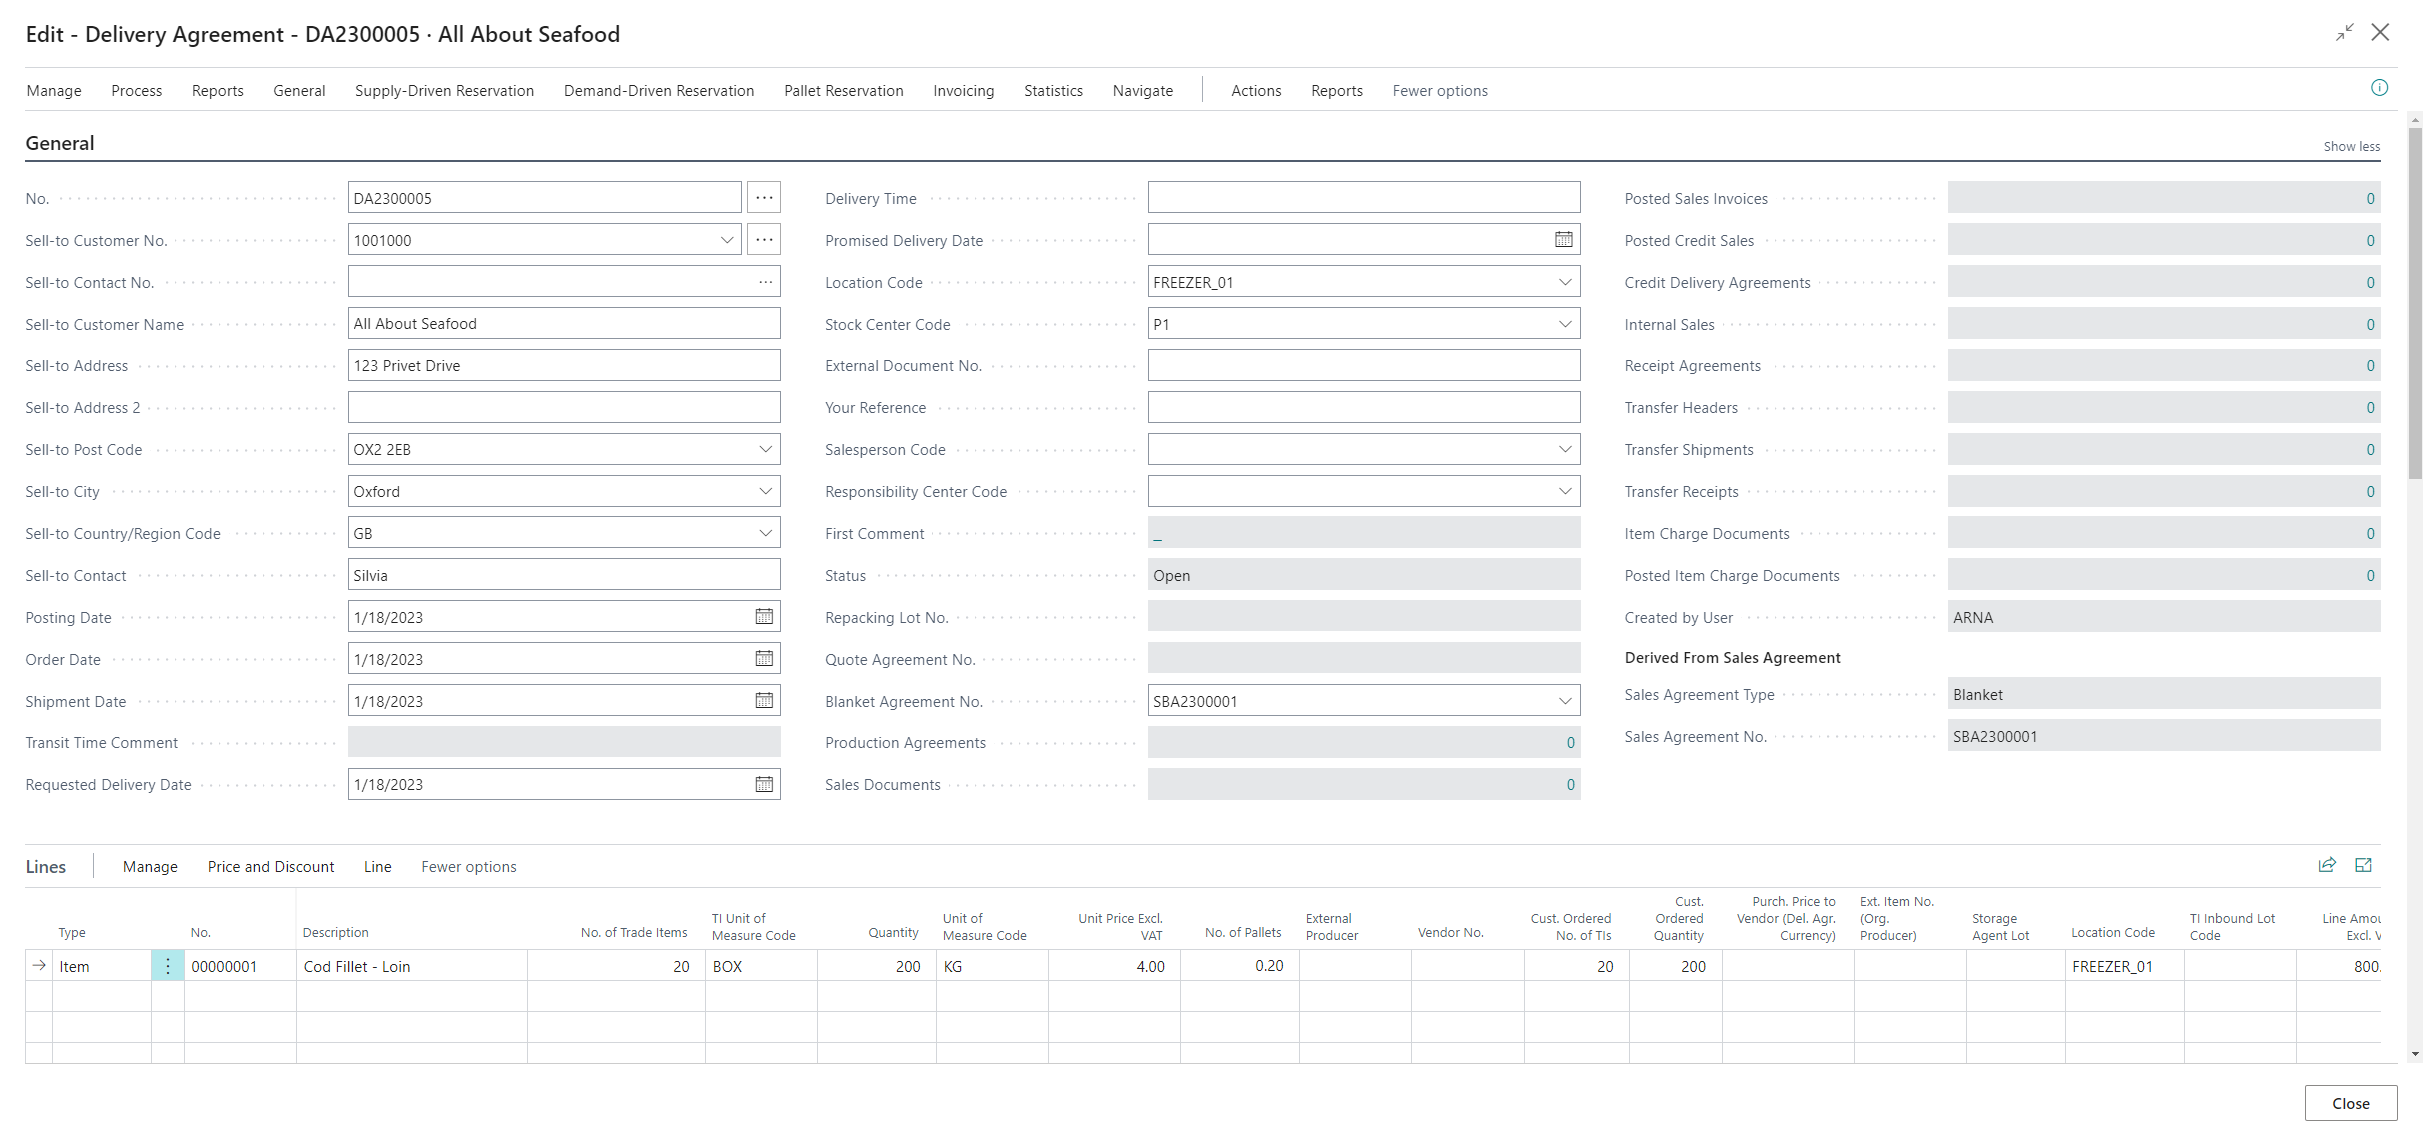This screenshot has width=2423, height=1140.
Task: Open the Statistics menu
Action: 1052,91
